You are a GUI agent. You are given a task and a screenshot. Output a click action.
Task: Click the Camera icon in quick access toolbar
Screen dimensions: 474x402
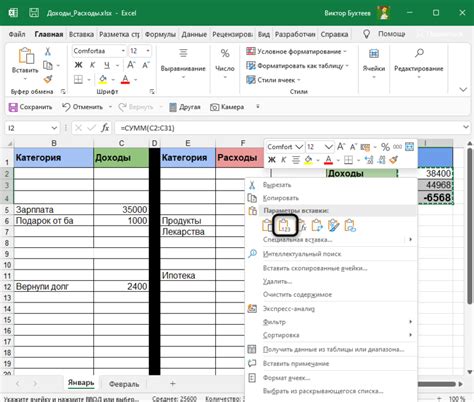click(215, 107)
